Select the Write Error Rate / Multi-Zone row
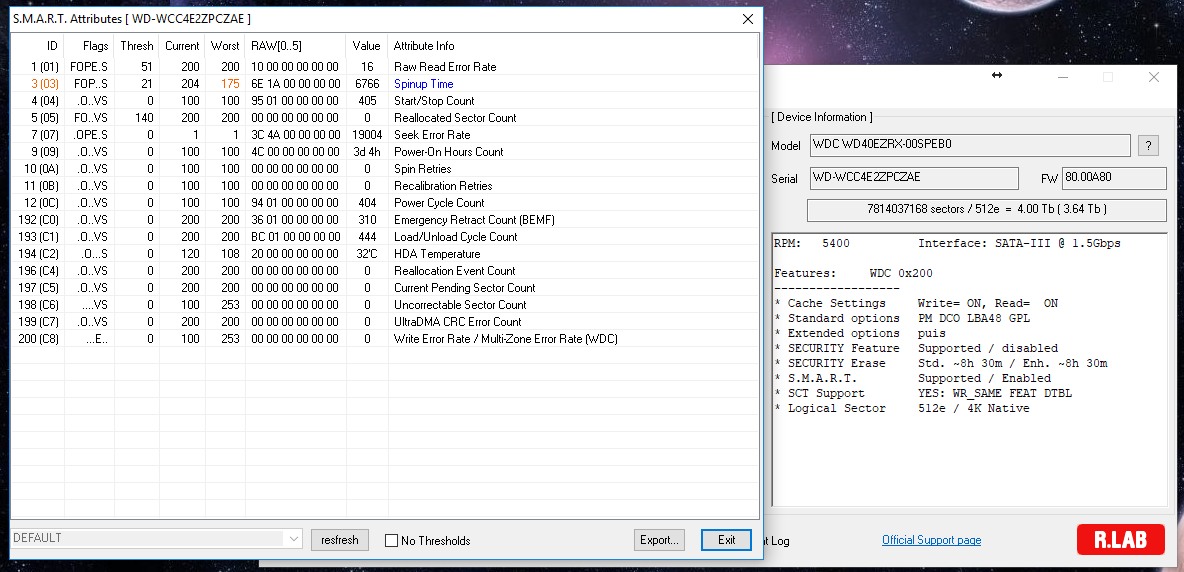Screen dimensions: 1184x572 [x=384, y=339]
